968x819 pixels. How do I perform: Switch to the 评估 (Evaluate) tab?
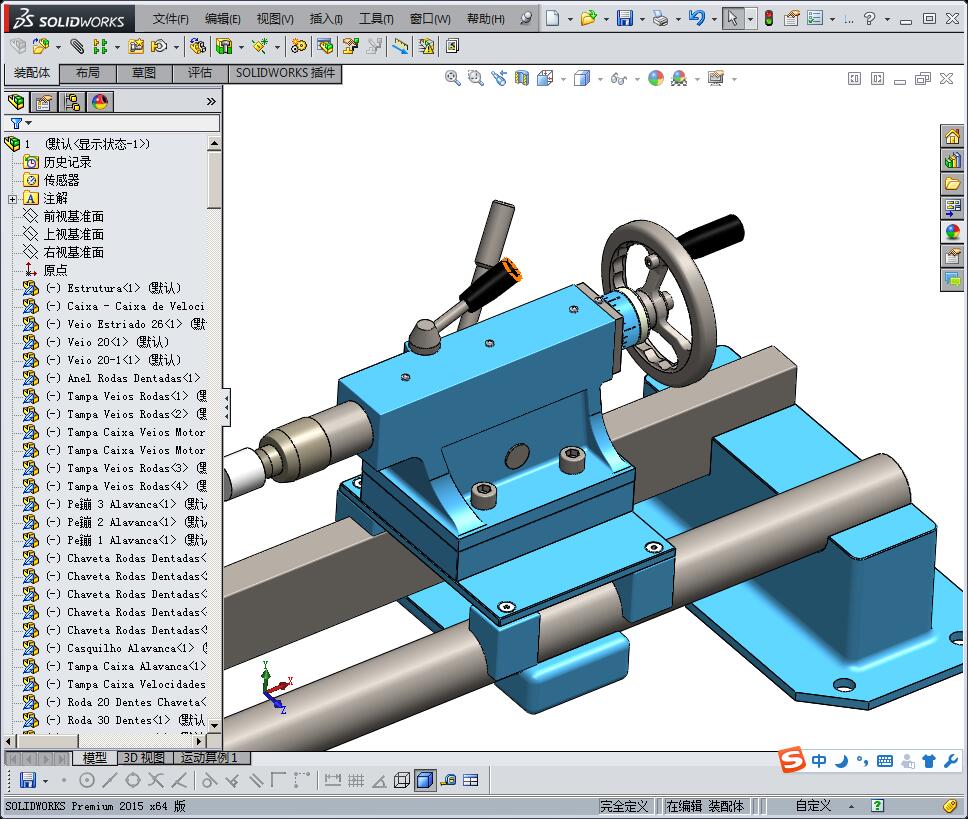pyautogui.click(x=200, y=73)
